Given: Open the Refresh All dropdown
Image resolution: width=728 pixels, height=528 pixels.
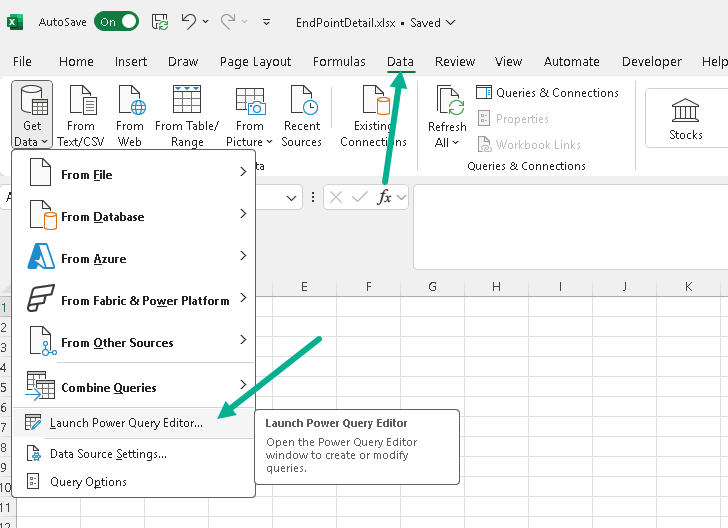Looking at the screenshot, I should pos(447,142).
